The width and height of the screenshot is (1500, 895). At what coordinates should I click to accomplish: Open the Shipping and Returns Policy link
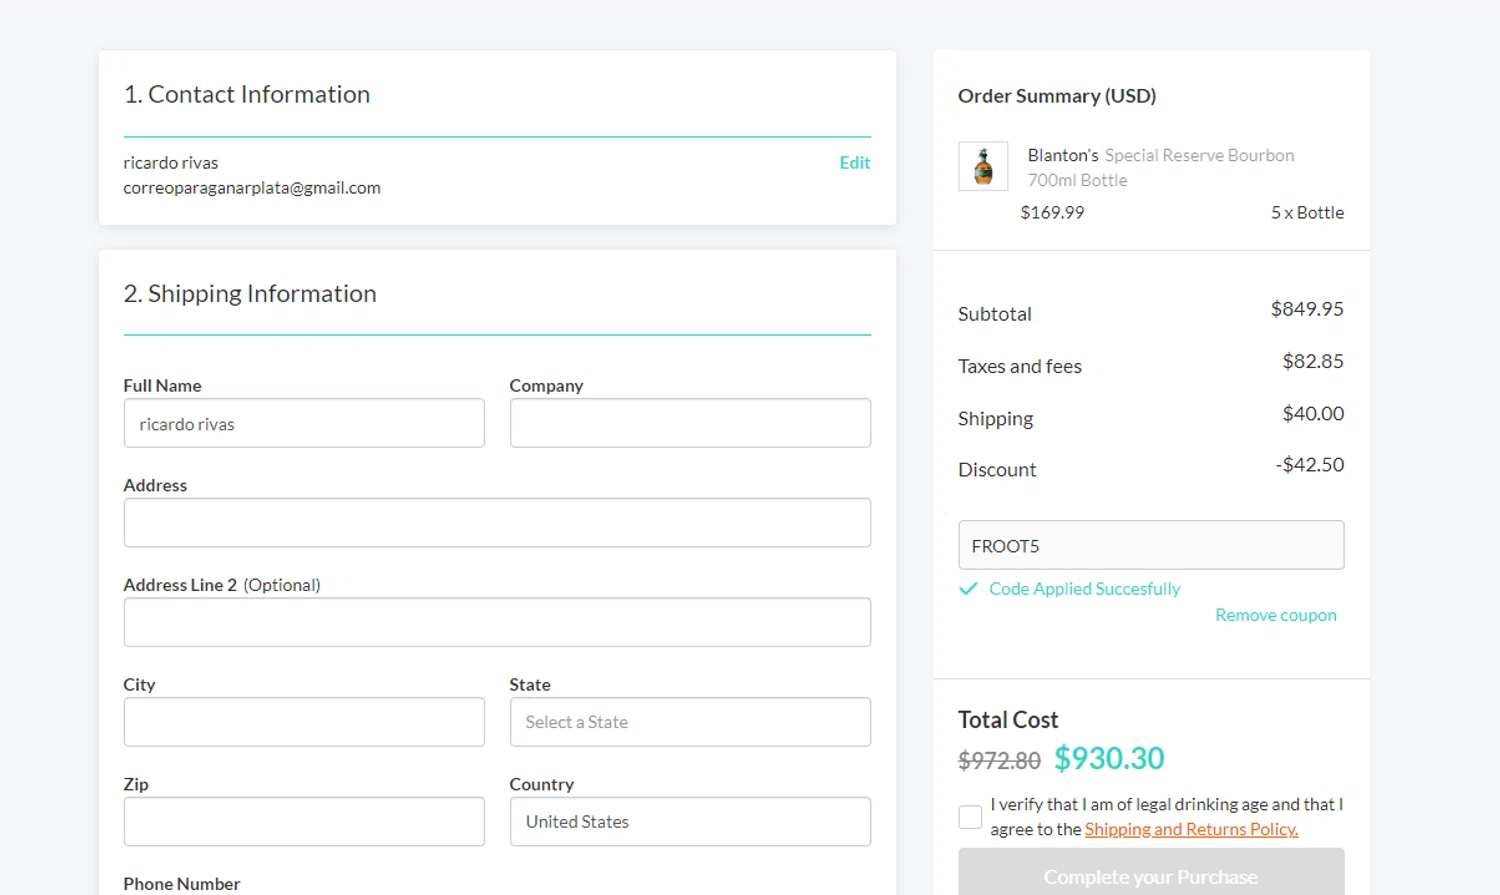pyautogui.click(x=1191, y=829)
